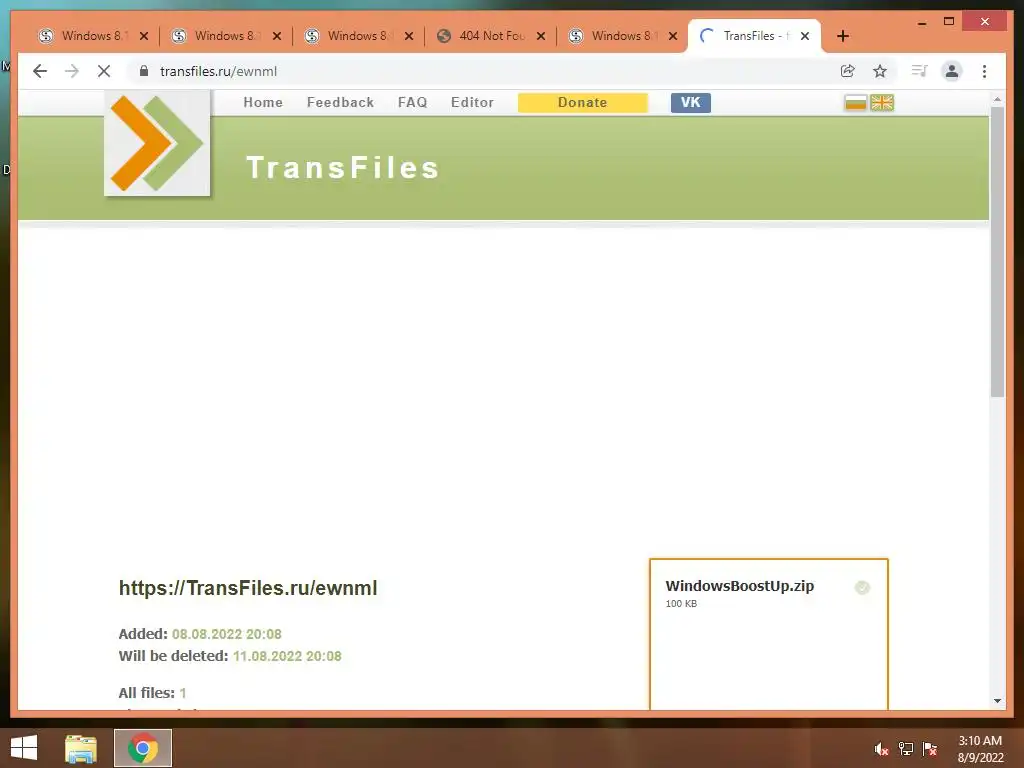
Task: Switch to the Windows 8.1 tab beside TransFiles
Action: click(622, 36)
